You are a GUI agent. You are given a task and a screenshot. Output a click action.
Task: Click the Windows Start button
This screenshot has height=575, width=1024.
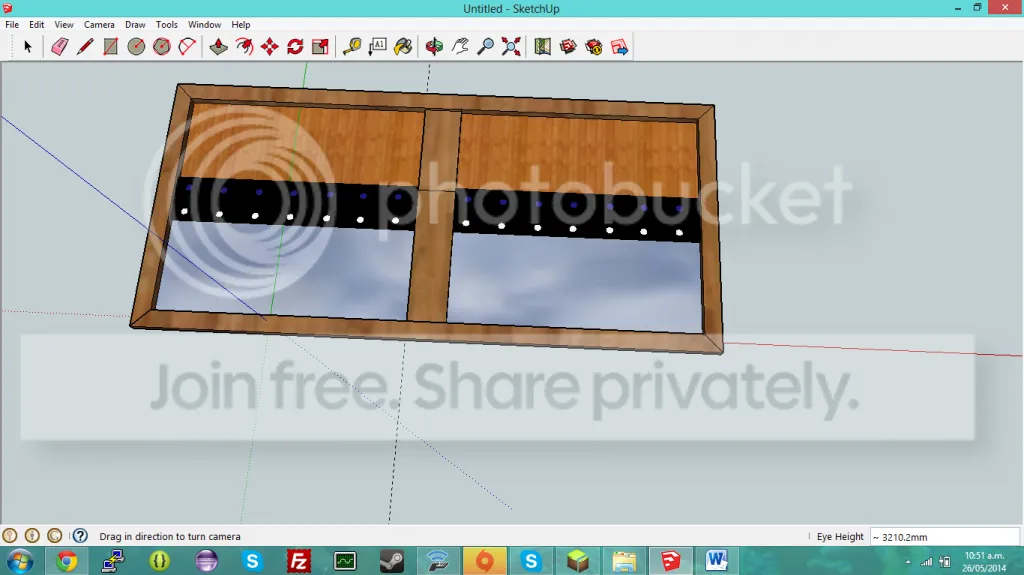click(x=20, y=561)
